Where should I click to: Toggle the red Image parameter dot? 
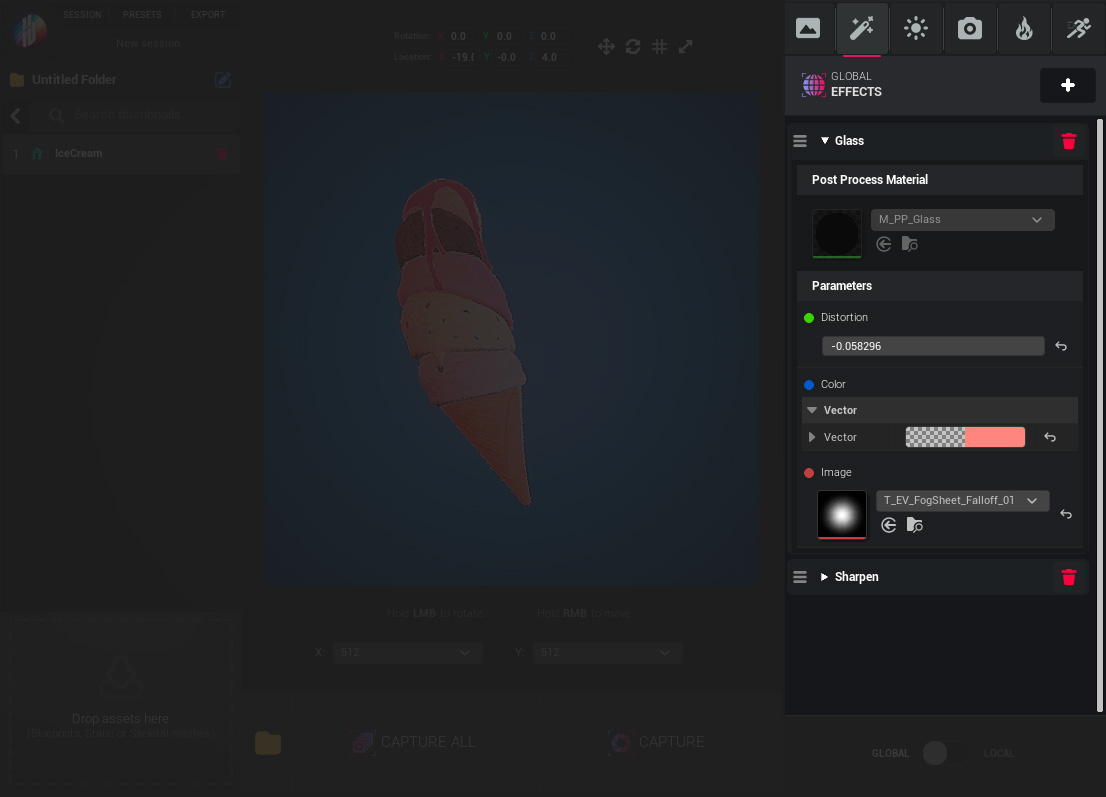809,473
